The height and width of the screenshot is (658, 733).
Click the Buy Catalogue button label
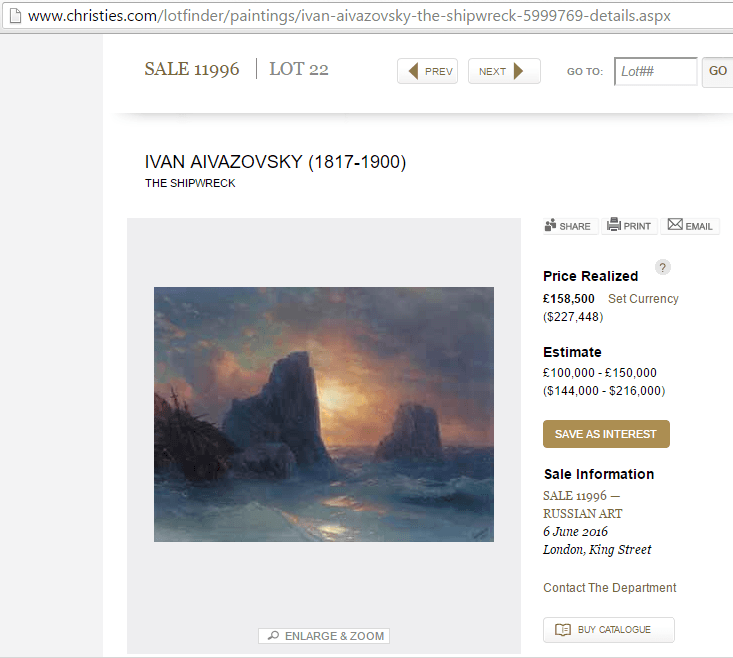point(614,630)
